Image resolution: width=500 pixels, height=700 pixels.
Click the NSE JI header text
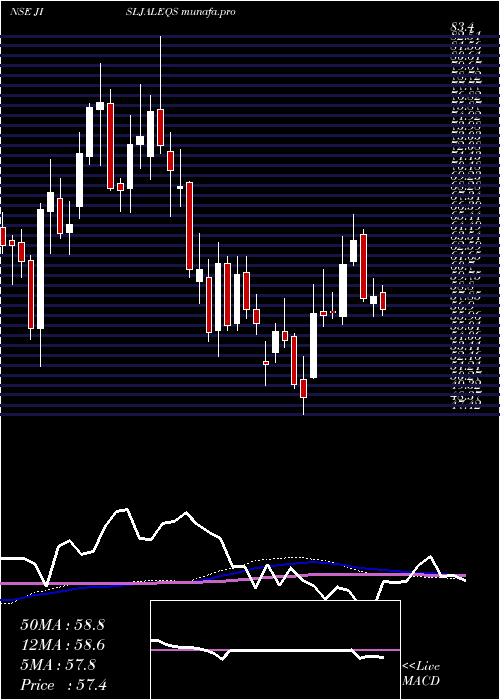point(26,12)
